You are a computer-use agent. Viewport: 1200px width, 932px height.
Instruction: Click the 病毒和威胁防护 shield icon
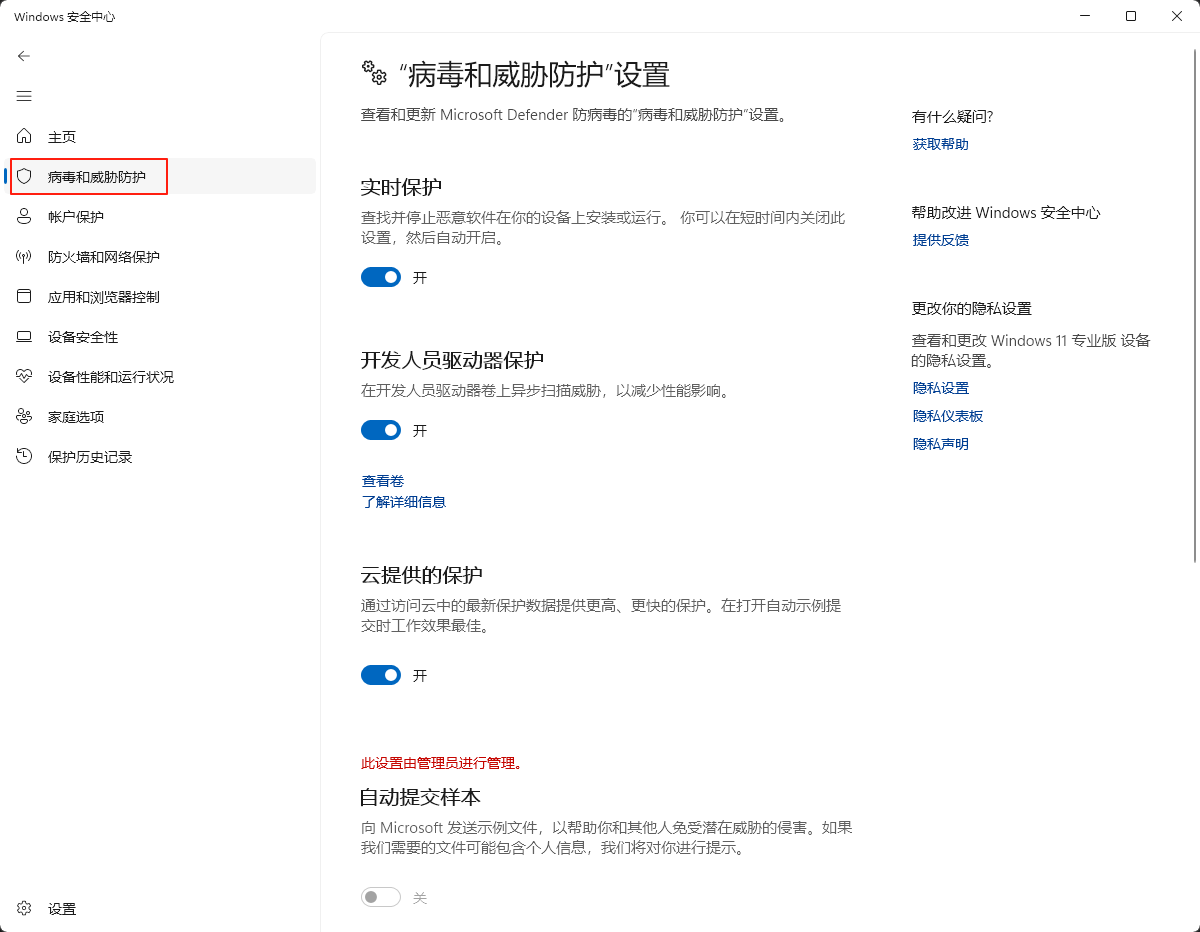tap(25, 176)
